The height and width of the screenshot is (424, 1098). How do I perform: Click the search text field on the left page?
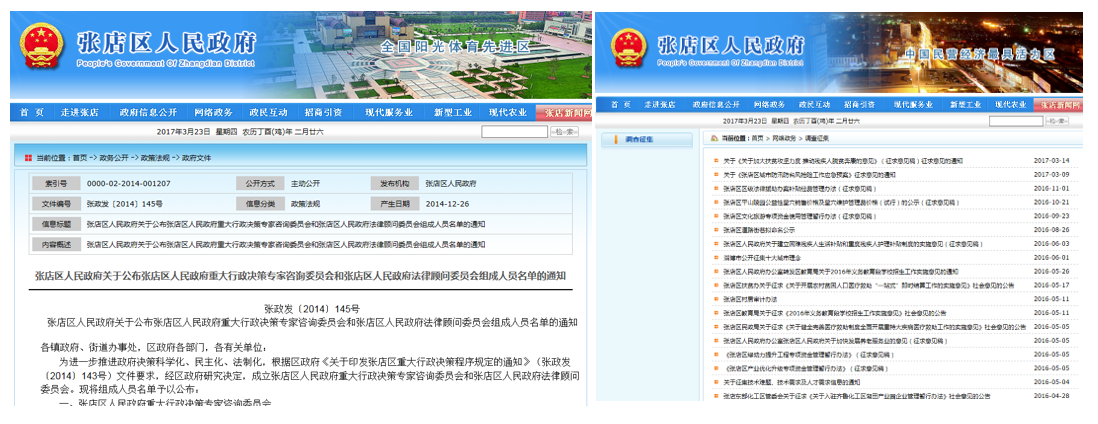tap(514, 132)
